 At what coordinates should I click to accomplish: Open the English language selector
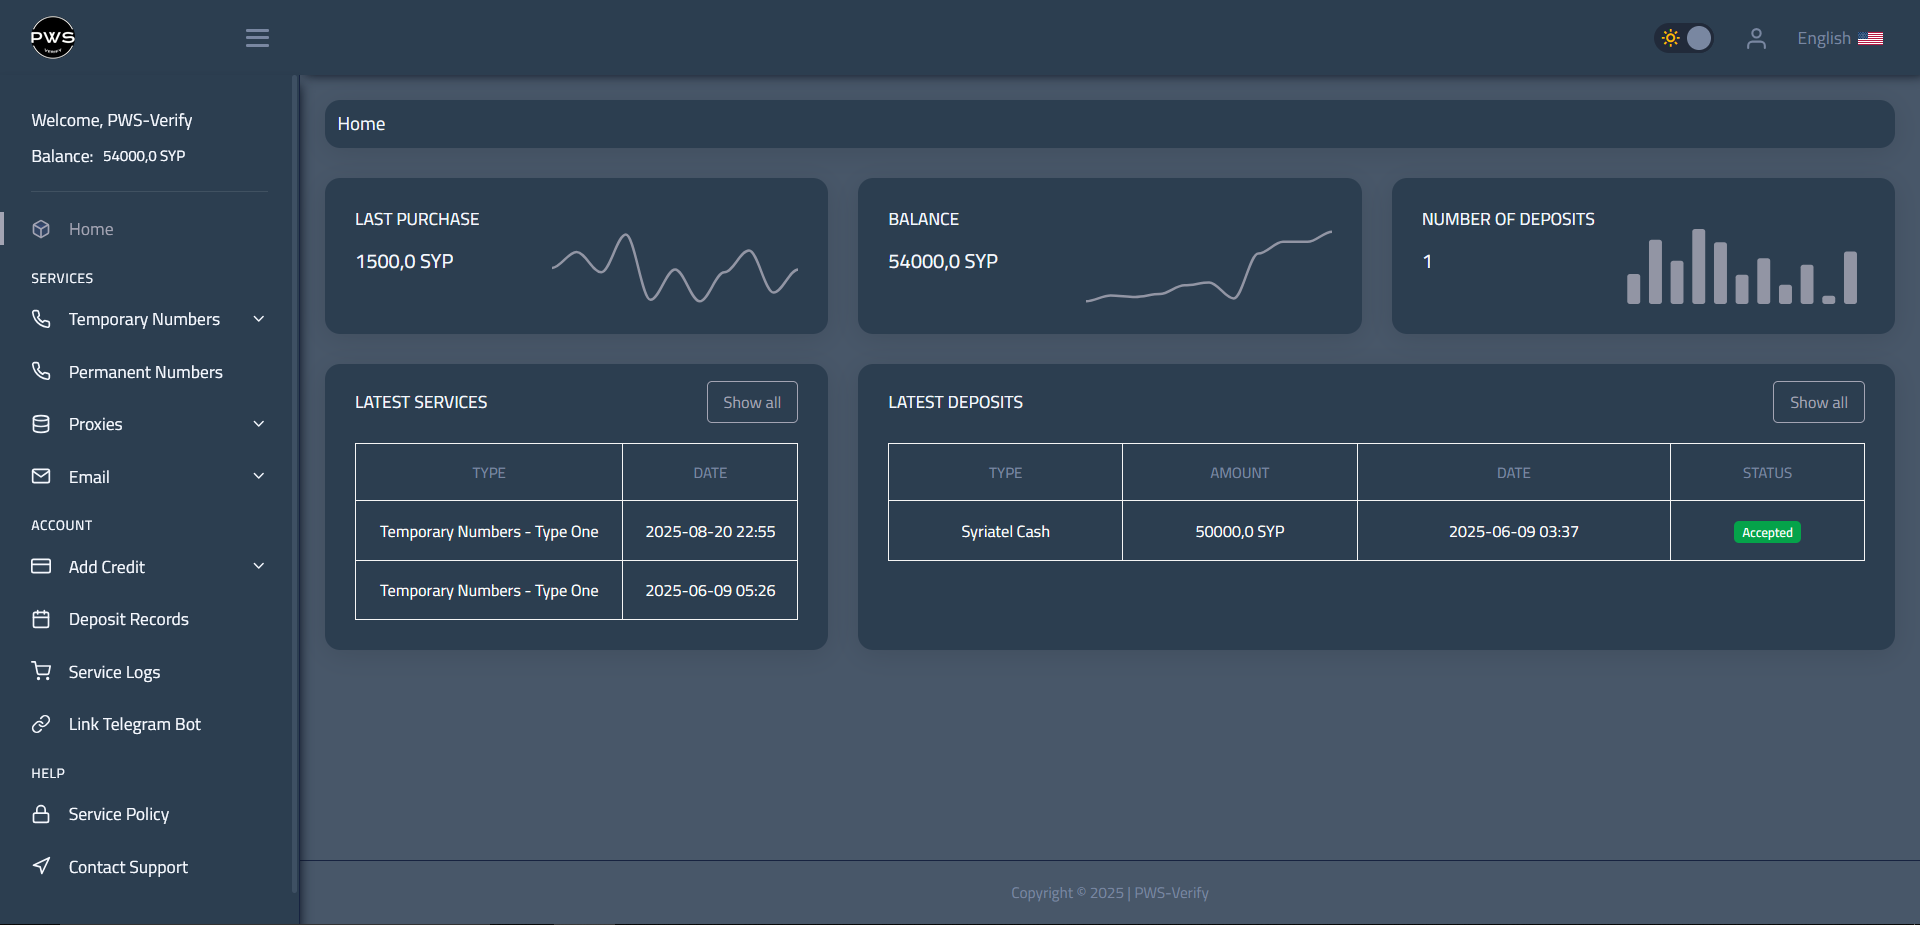click(1839, 38)
